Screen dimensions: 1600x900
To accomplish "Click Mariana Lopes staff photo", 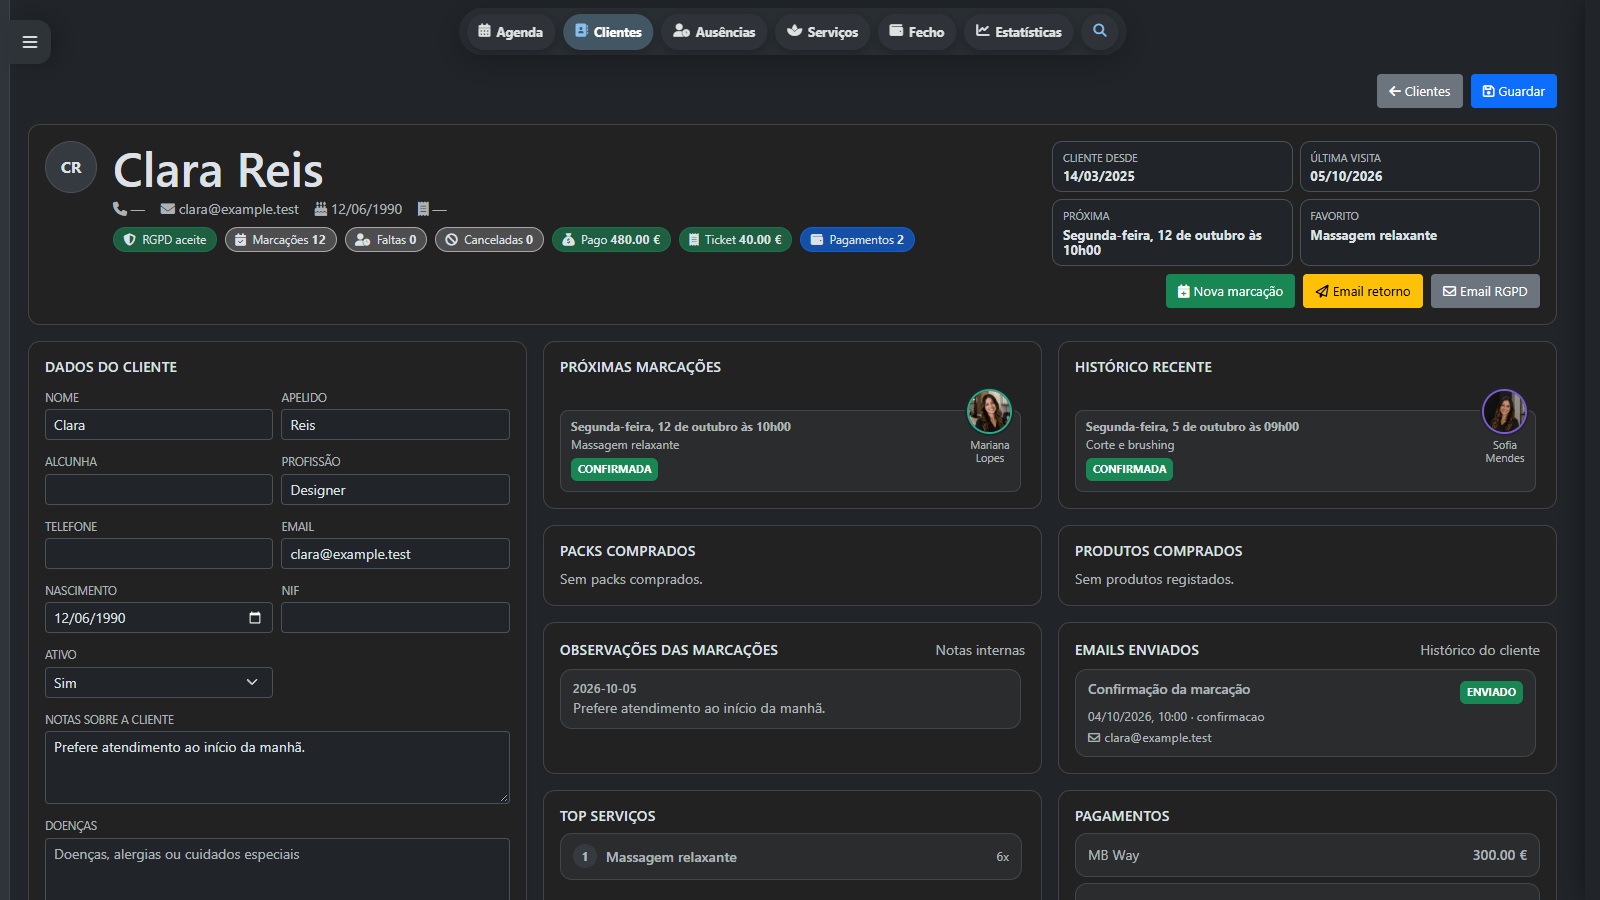I will pyautogui.click(x=989, y=411).
